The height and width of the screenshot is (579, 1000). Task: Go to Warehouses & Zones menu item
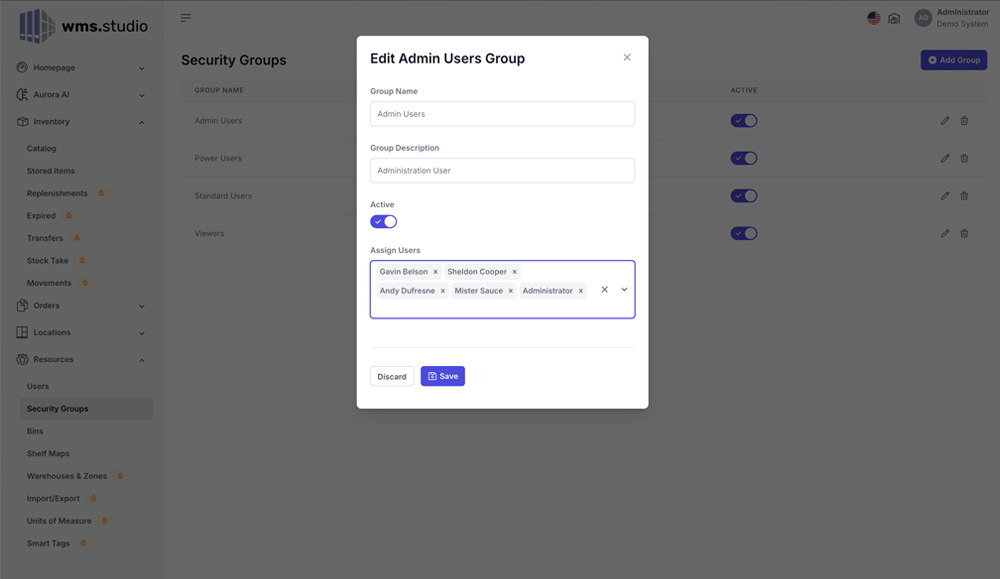point(67,476)
